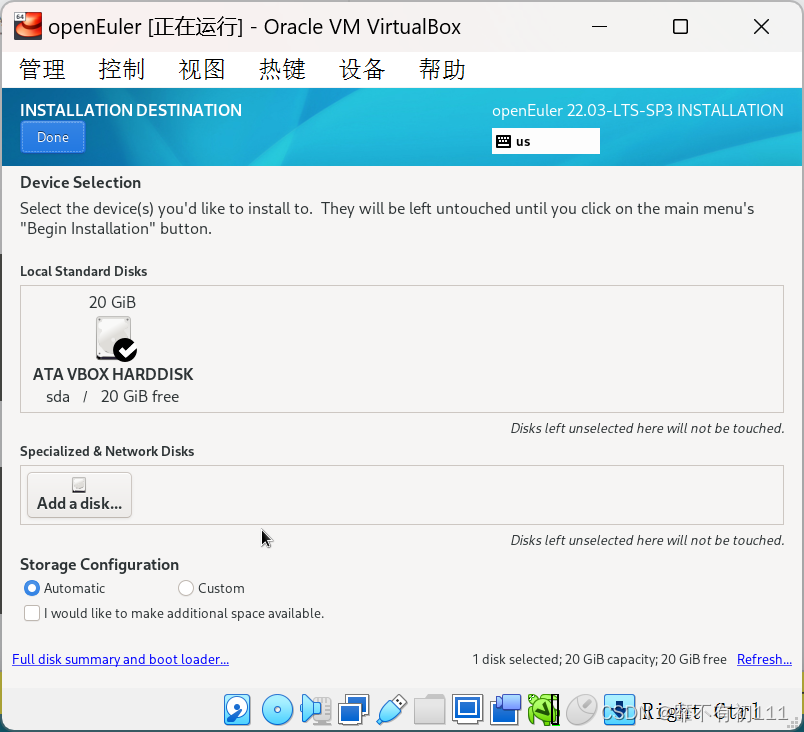Image resolution: width=804 pixels, height=732 pixels.
Task: Click the shared folders status icon
Action: pyautogui.click(x=430, y=709)
